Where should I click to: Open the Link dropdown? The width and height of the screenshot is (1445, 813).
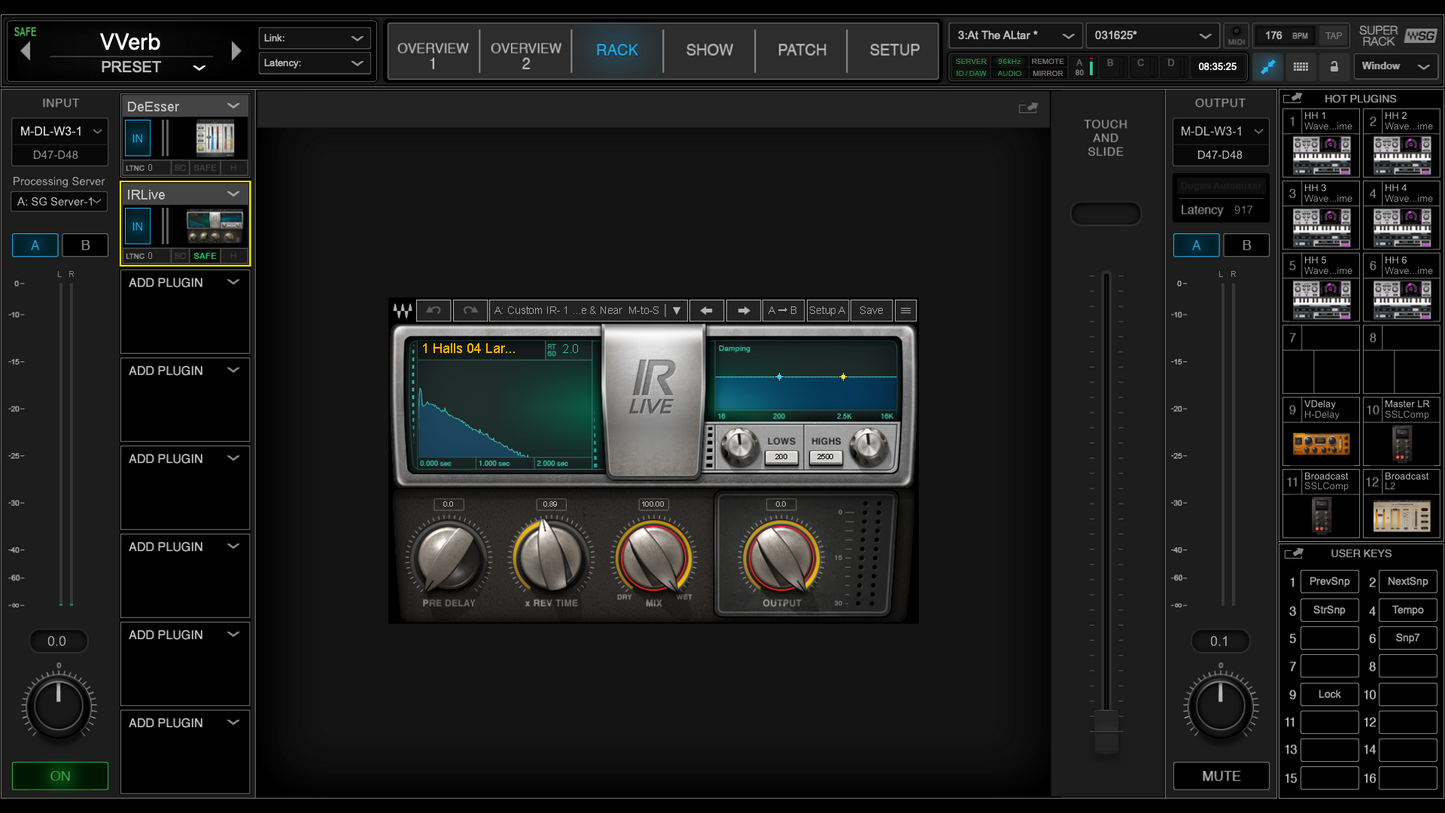click(x=314, y=38)
